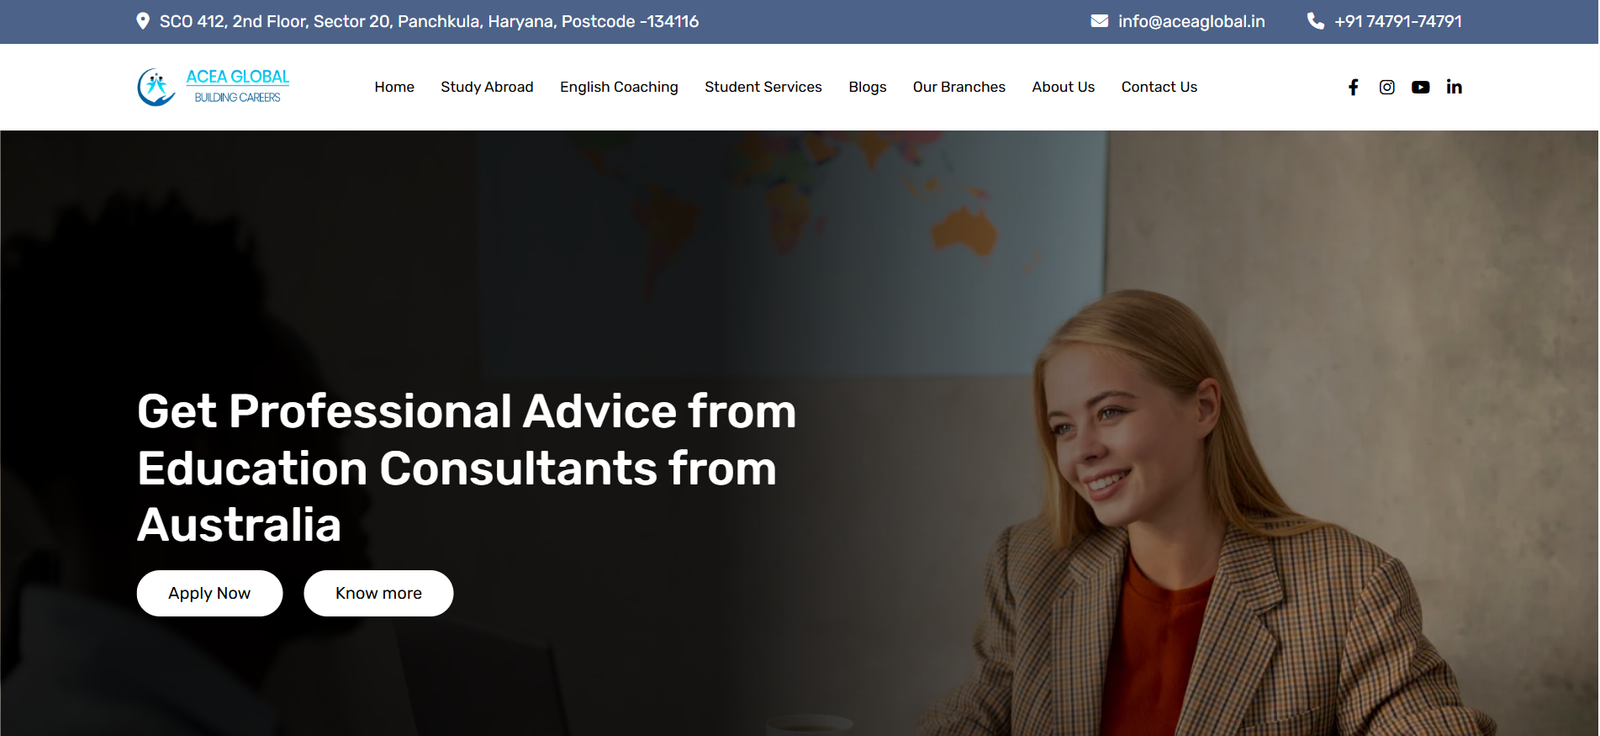Go to the About Us page

click(1063, 87)
